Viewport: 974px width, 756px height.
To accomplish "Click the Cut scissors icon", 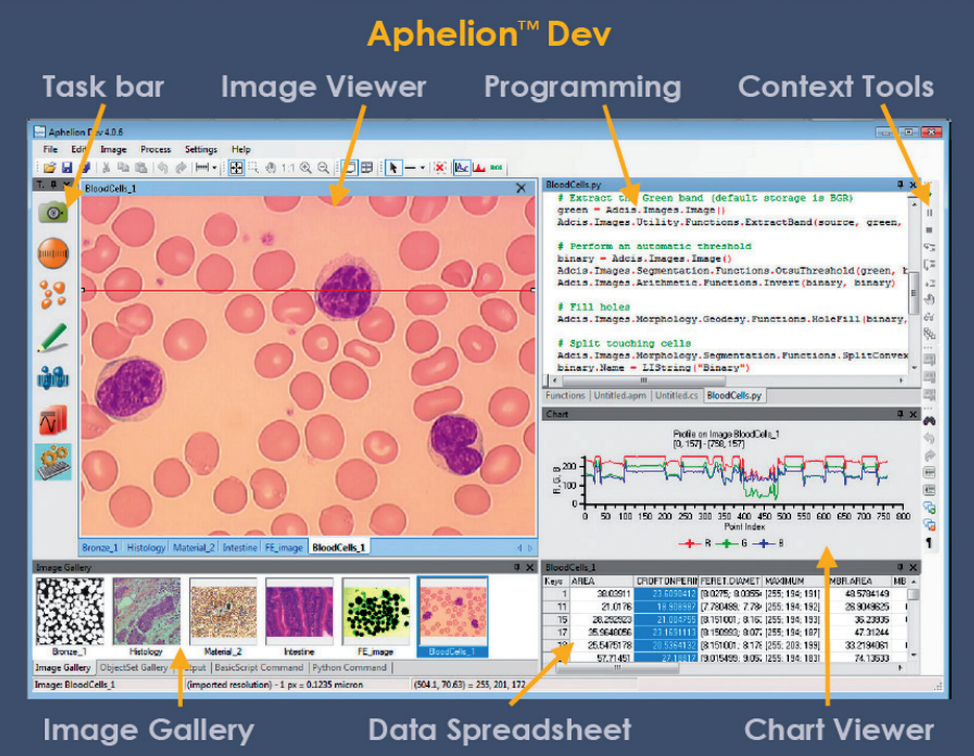I will 106,168.
